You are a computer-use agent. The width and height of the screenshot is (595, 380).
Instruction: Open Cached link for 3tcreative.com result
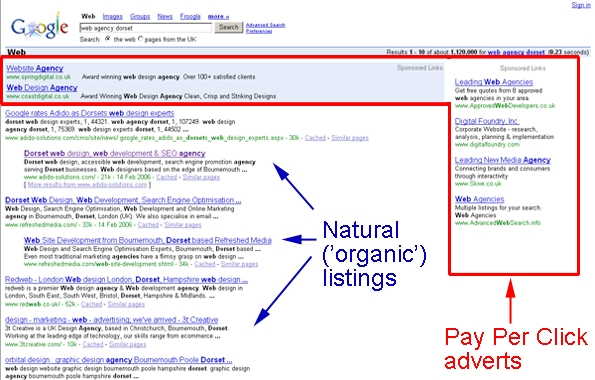(x=93, y=344)
